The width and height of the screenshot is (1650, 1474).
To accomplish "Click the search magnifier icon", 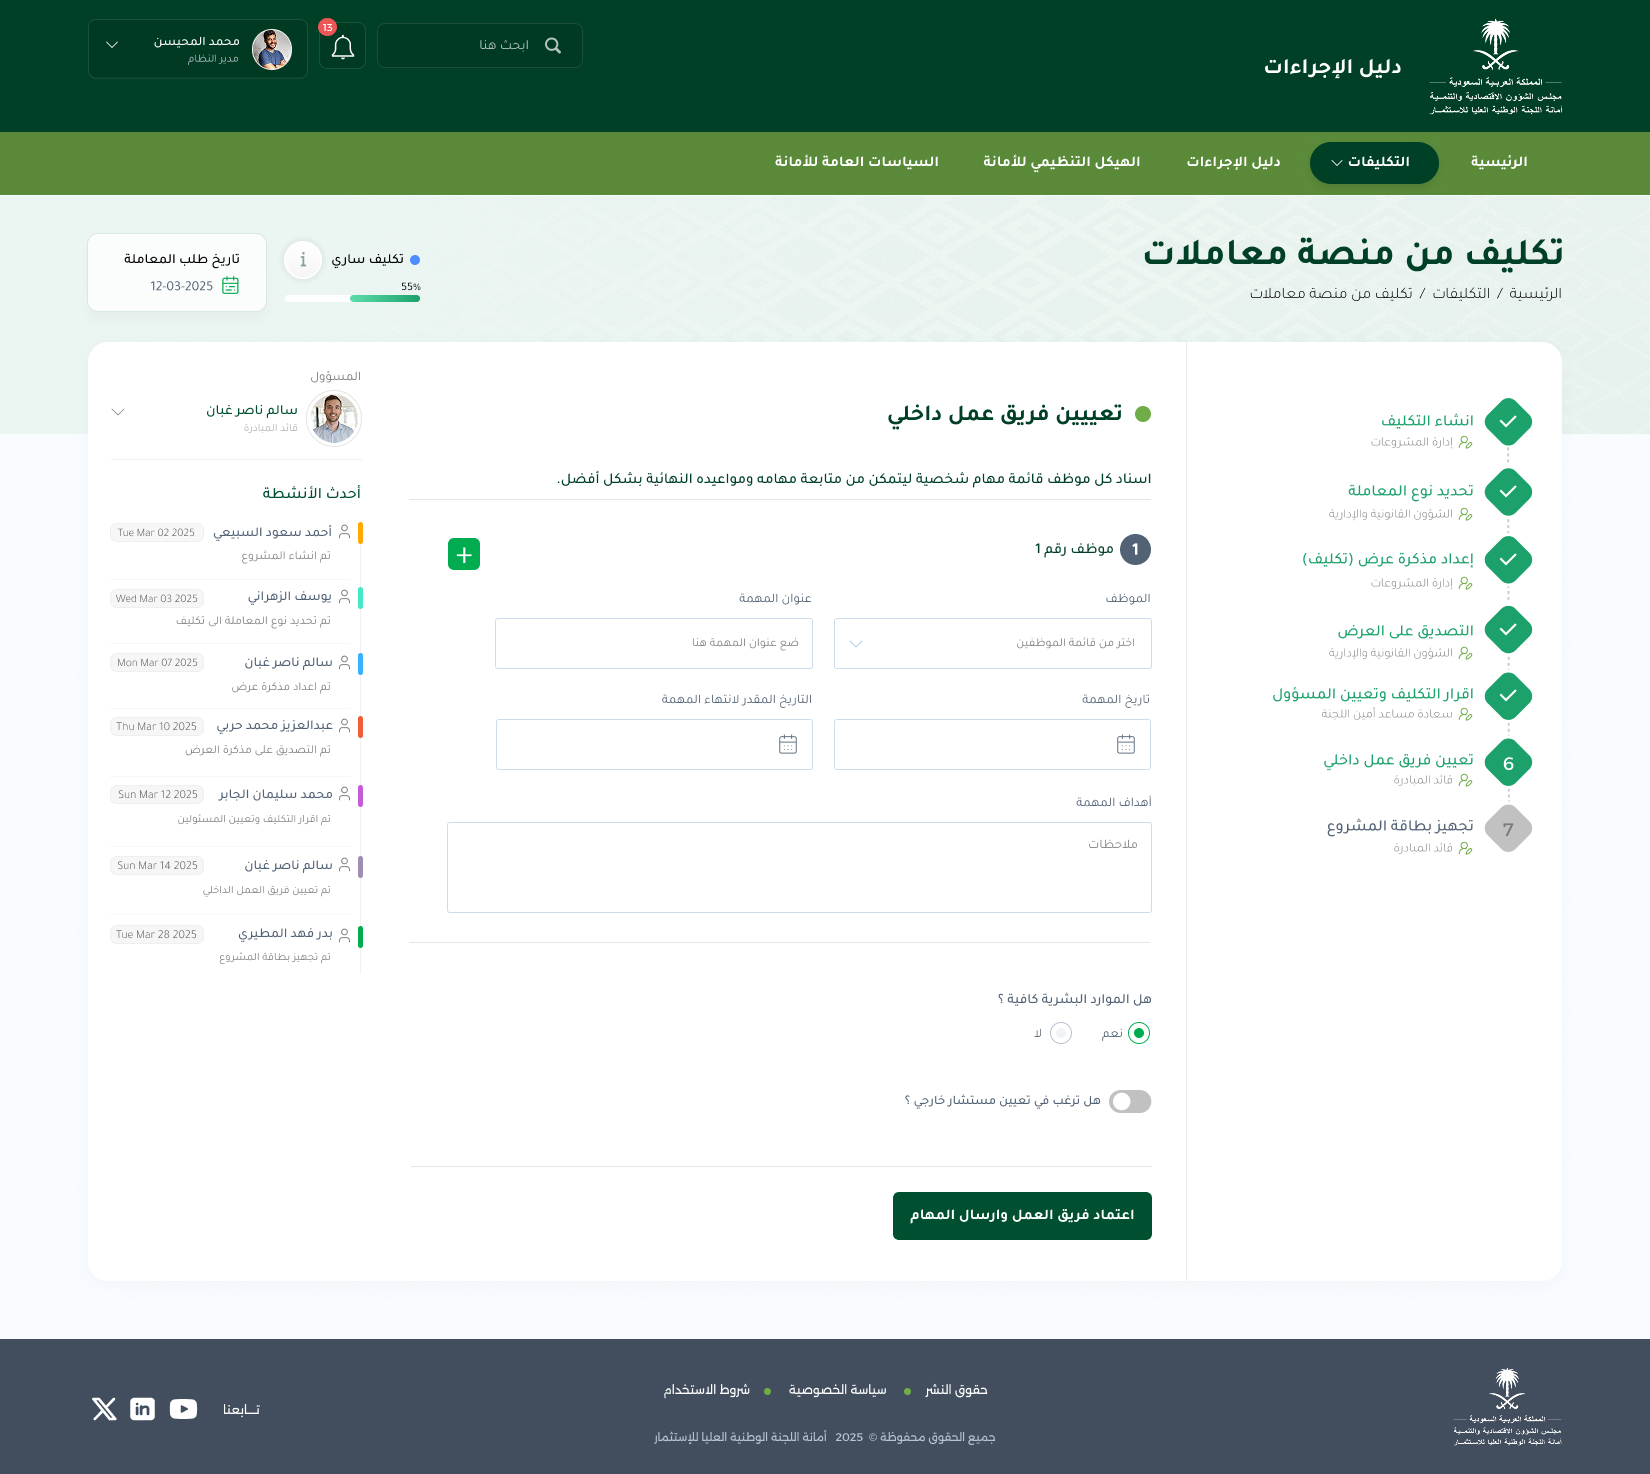I will (x=553, y=46).
